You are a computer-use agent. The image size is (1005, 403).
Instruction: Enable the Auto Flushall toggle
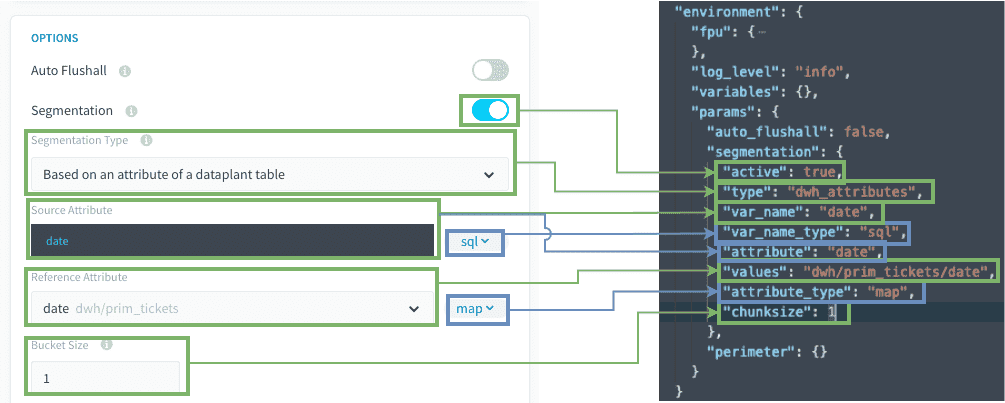tap(490, 70)
